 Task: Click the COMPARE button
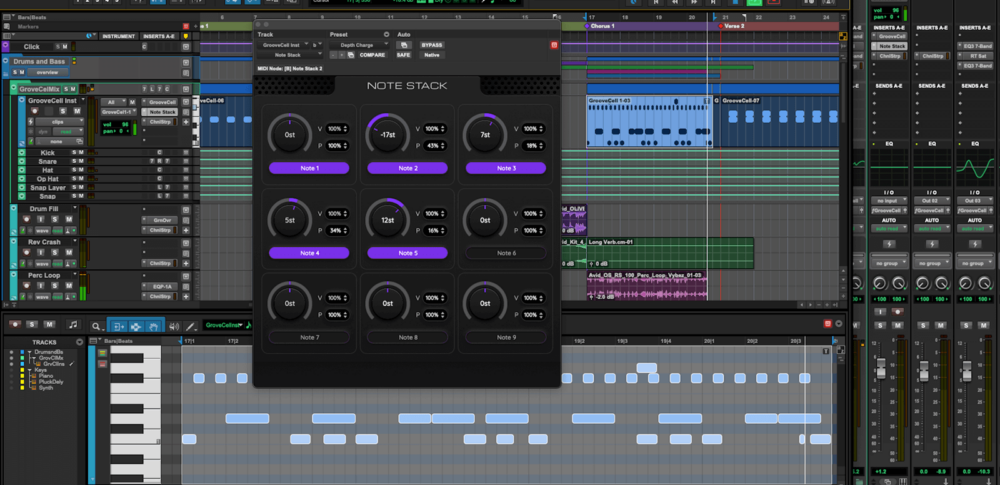tap(372, 55)
